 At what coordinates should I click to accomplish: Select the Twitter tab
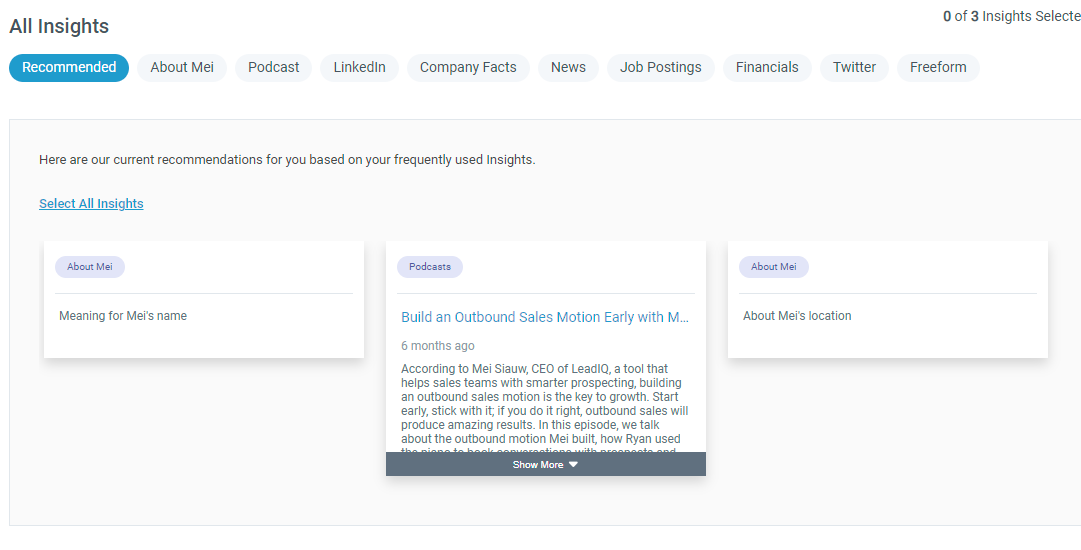[854, 67]
